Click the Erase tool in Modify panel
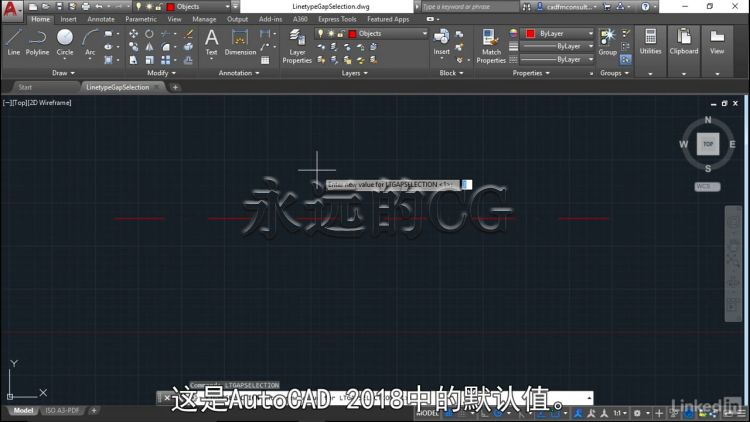Image resolution: width=750 pixels, height=422 pixels. point(188,33)
